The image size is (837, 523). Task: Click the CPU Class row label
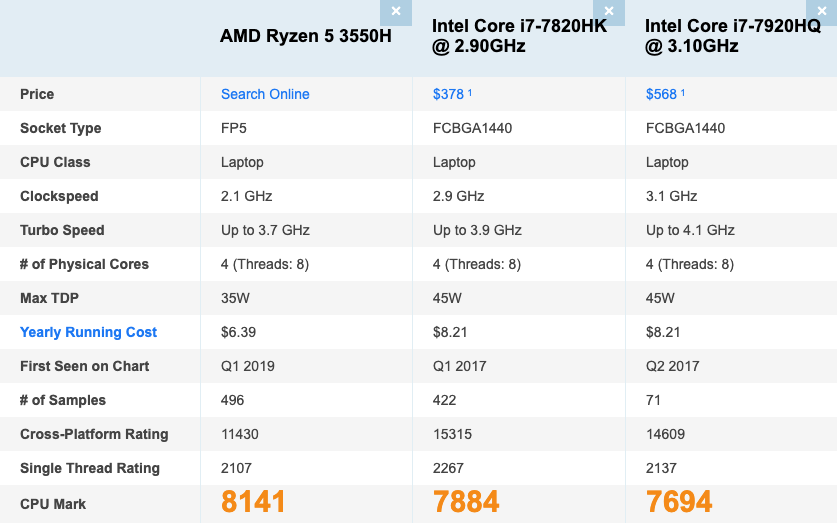tap(55, 162)
